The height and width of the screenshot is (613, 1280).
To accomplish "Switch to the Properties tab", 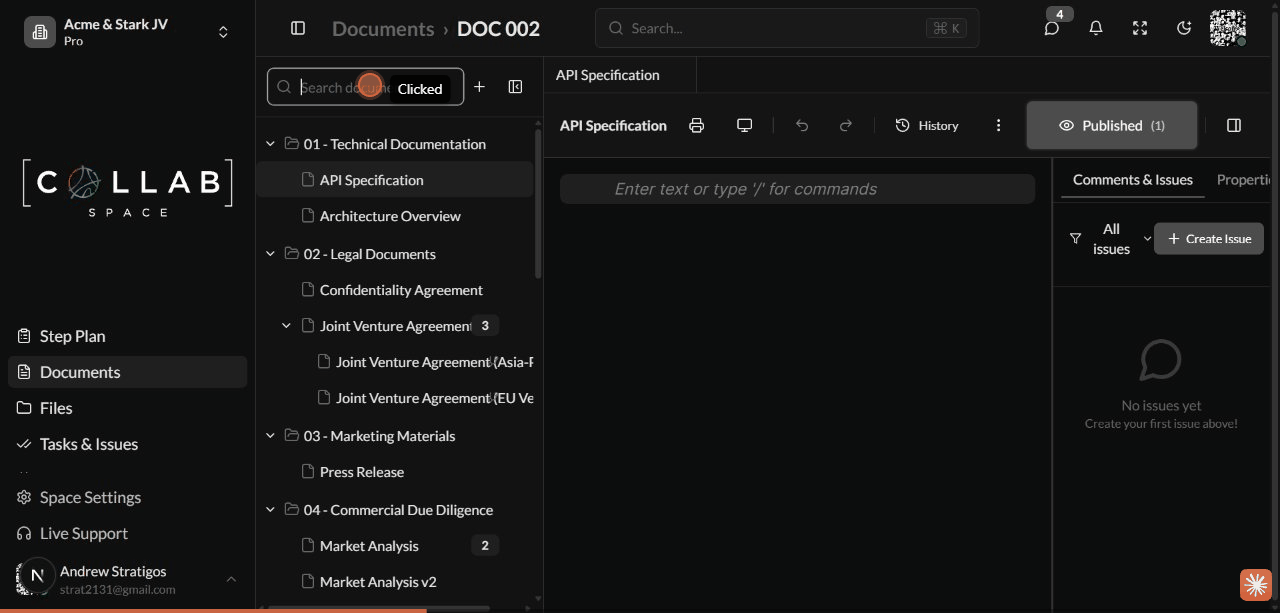I will [1244, 179].
